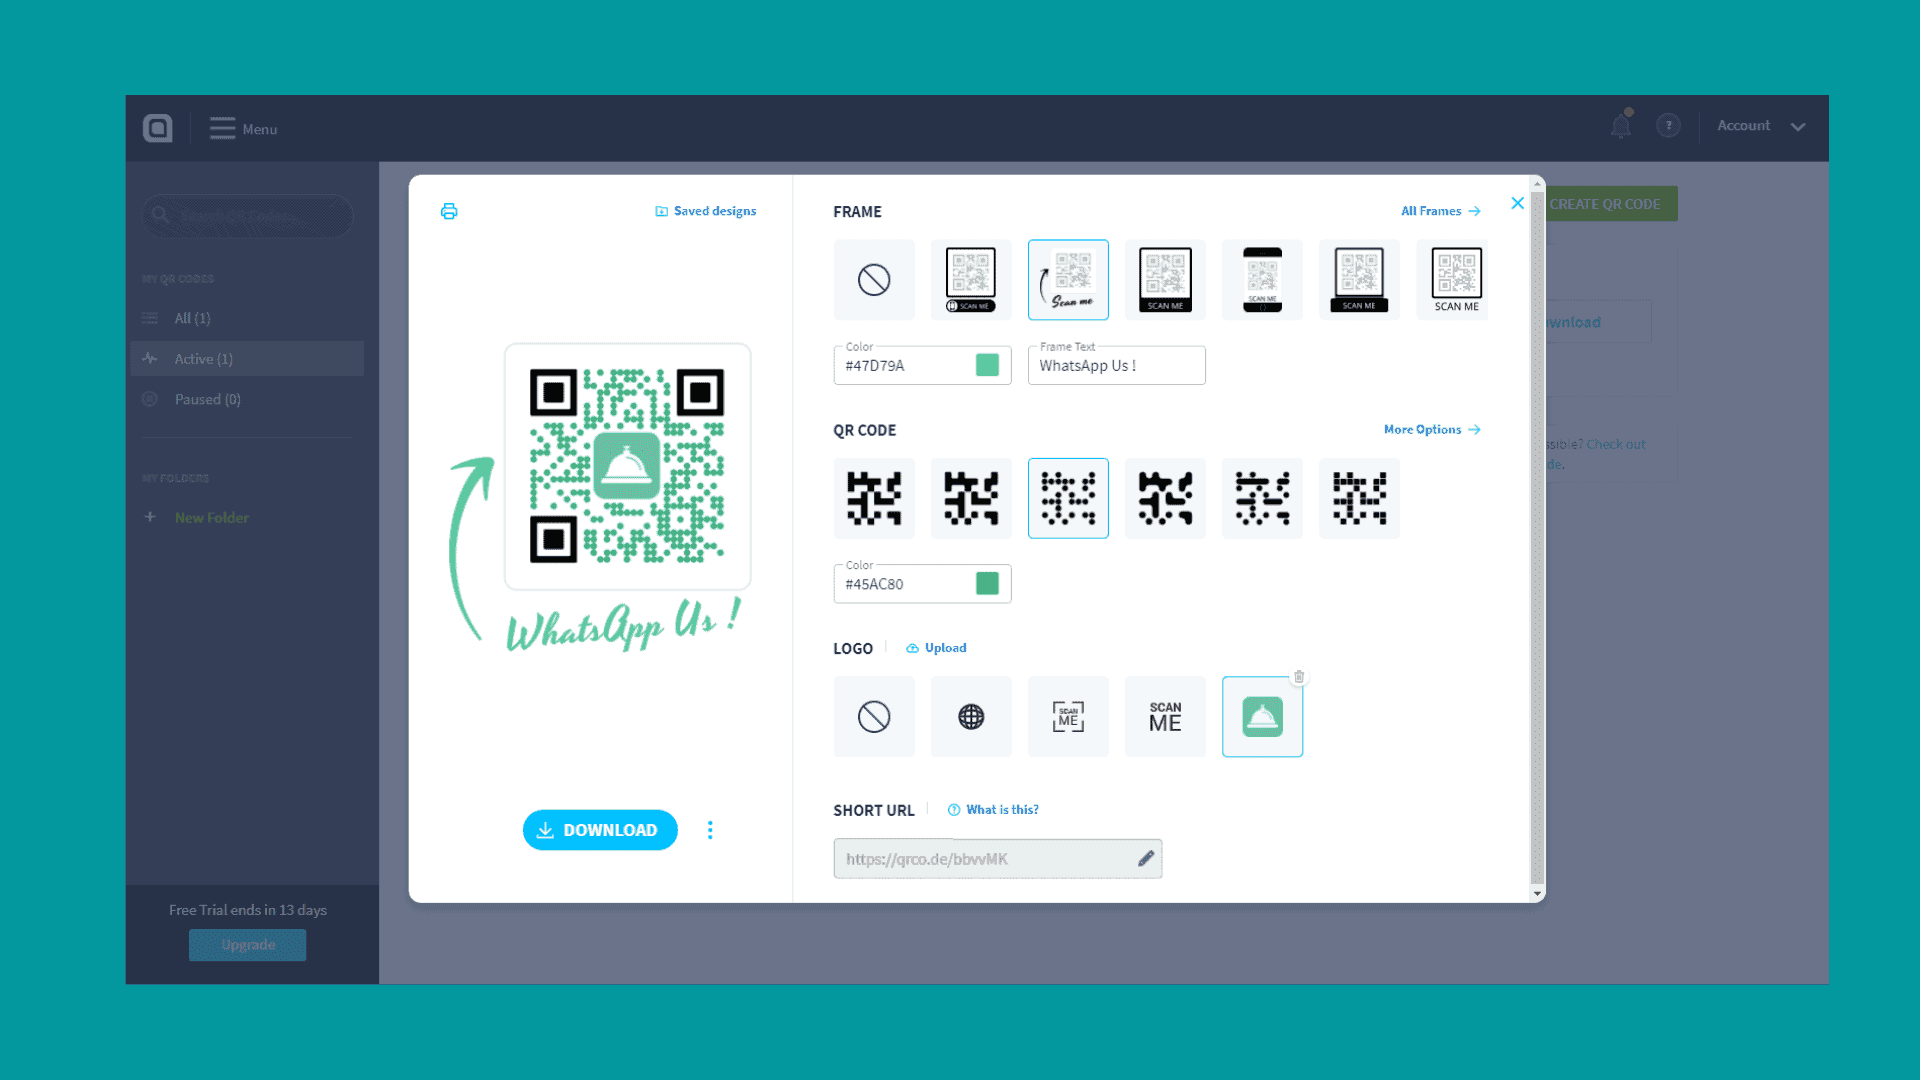This screenshot has width=1920, height=1080.
Task: Toggle the second QR code pattern style
Action: [x=969, y=497]
